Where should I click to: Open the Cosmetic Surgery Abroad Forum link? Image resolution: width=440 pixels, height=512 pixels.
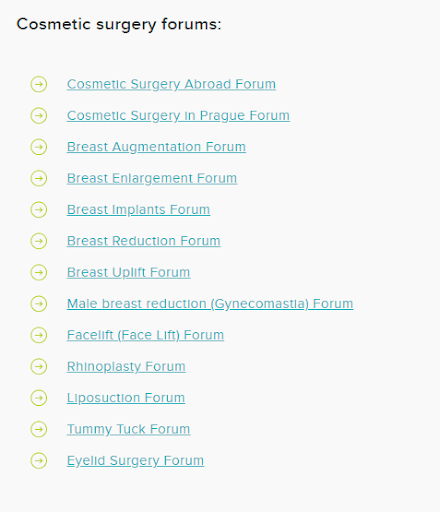[x=171, y=84]
